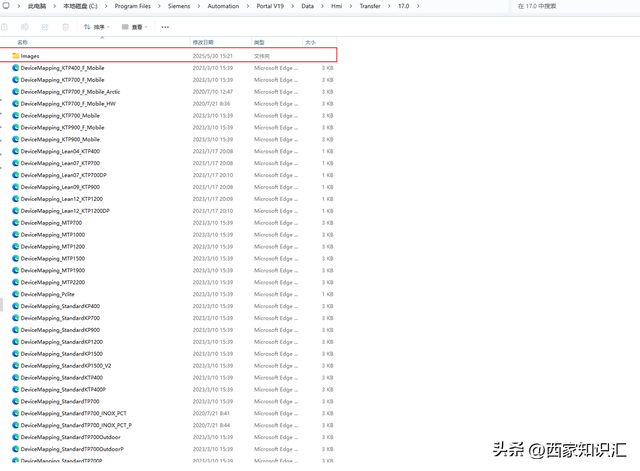Go to 此电脑 in the breadcrumb
Screen dimensions: 640x471
coord(37,6)
